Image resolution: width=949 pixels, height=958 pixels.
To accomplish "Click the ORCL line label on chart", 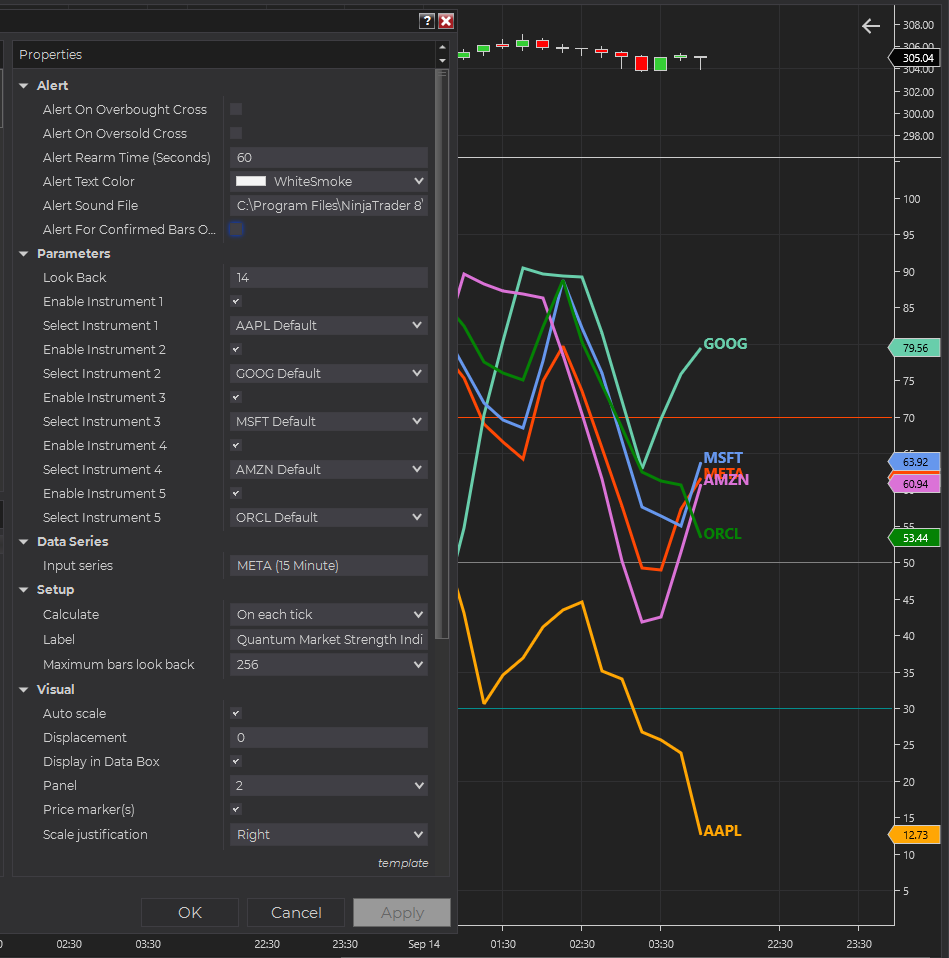I will point(722,534).
